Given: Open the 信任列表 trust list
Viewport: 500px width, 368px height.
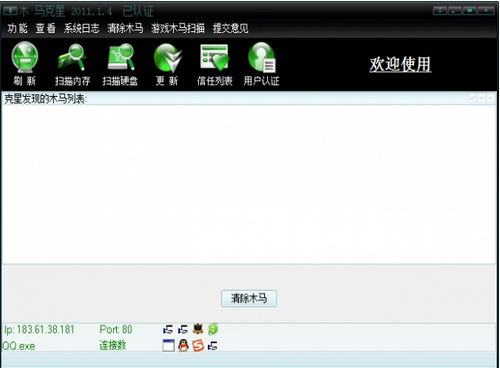Looking at the screenshot, I should 214,63.
